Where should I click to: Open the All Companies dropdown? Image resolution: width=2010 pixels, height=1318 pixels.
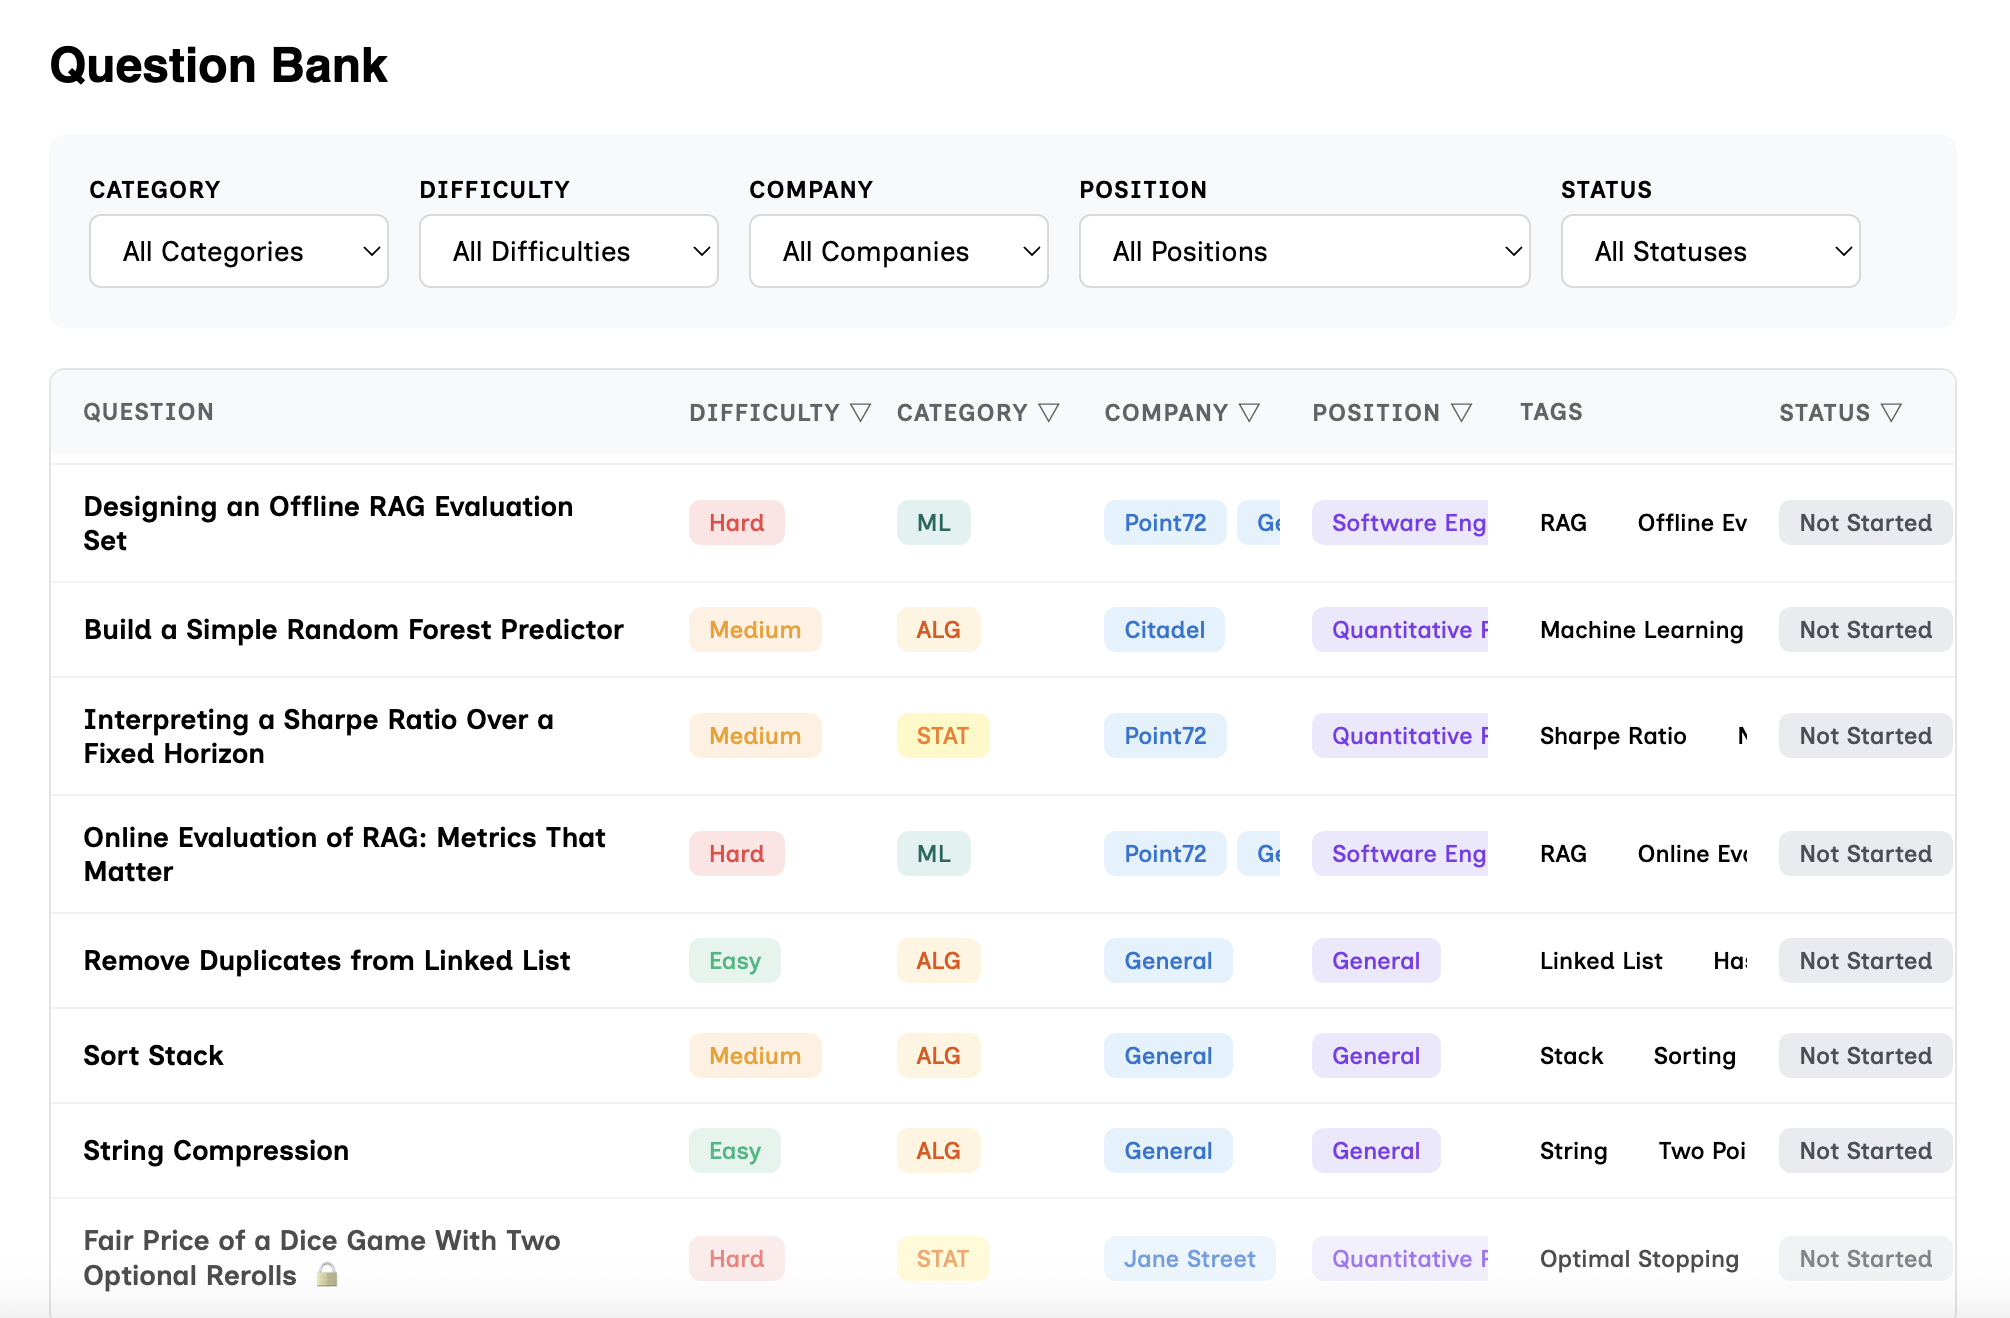click(x=898, y=251)
